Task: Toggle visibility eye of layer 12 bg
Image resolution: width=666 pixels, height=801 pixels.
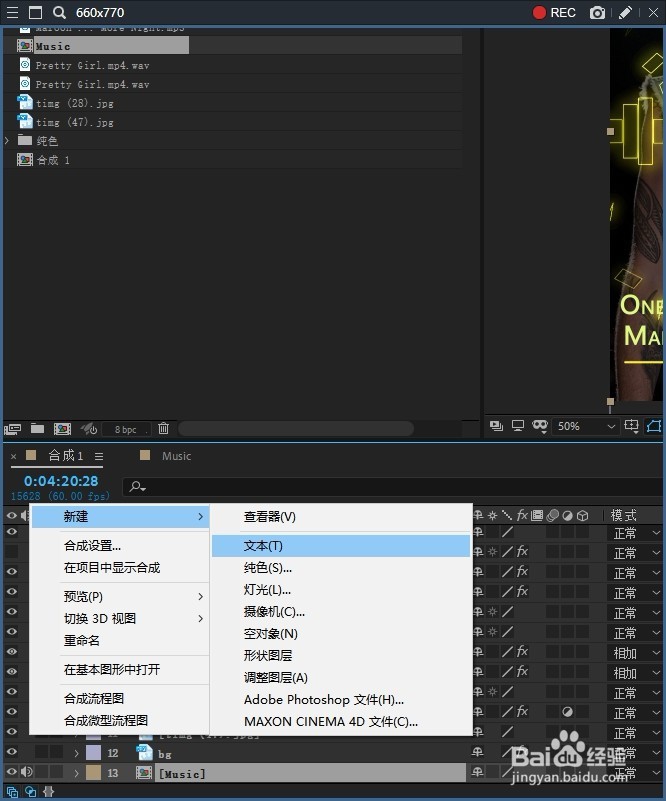Action: 11,752
